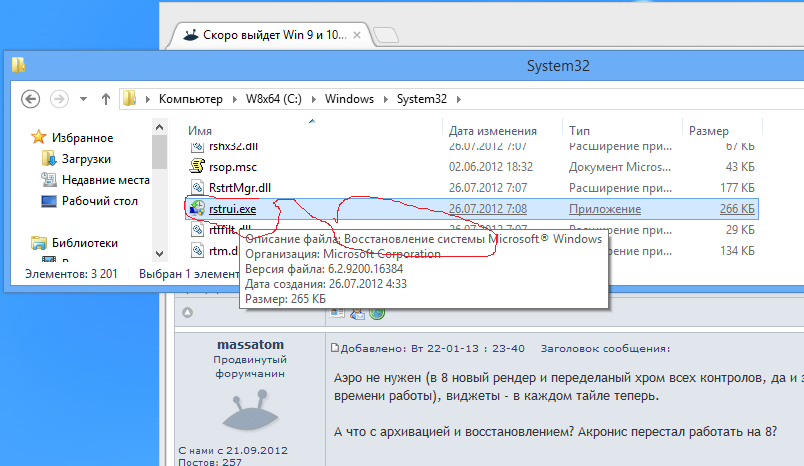804x466 pixels.
Task: Click the Загрузки folder icon
Action: click(x=48, y=158)
